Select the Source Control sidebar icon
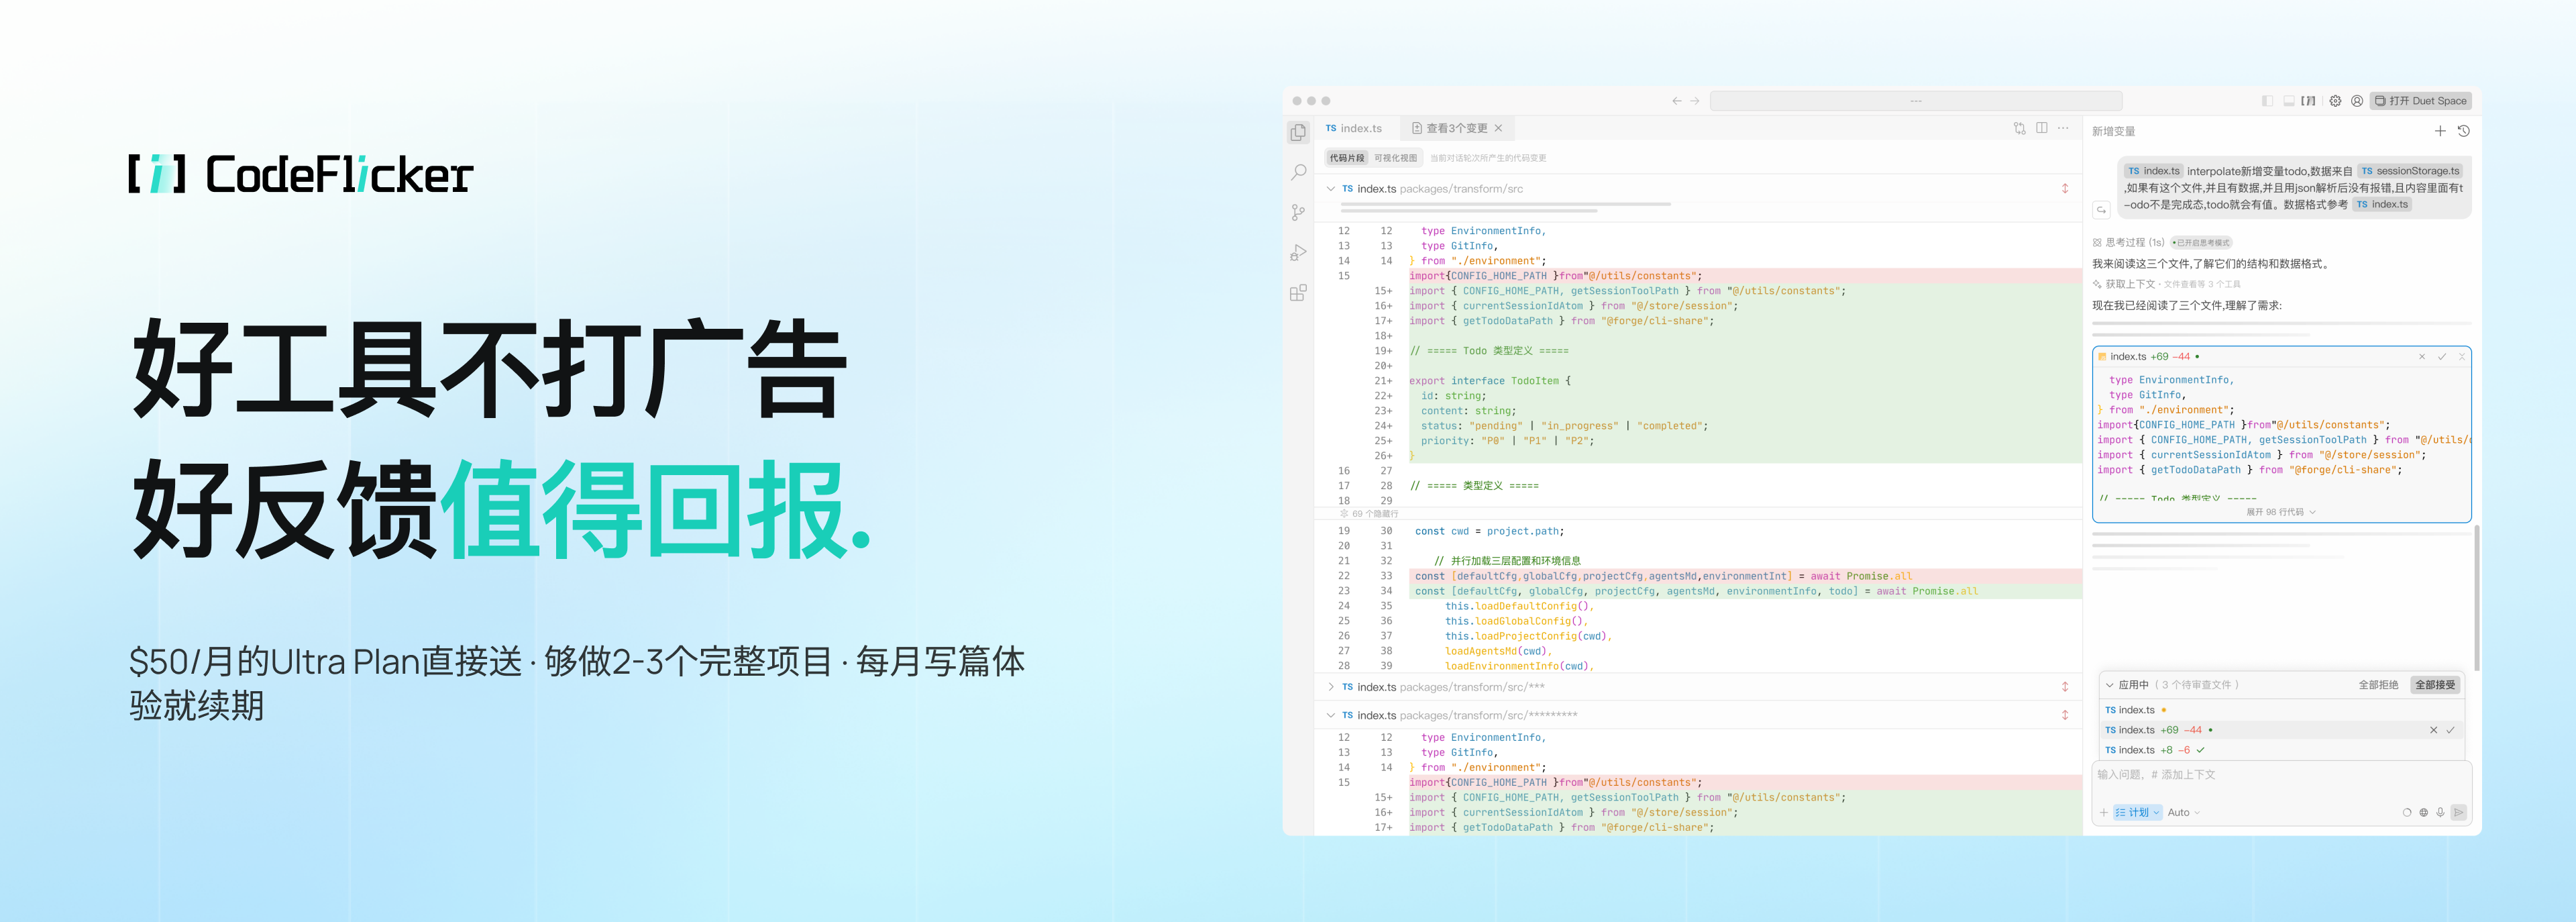This screenshot has height=922, width=2576. 1298,212
